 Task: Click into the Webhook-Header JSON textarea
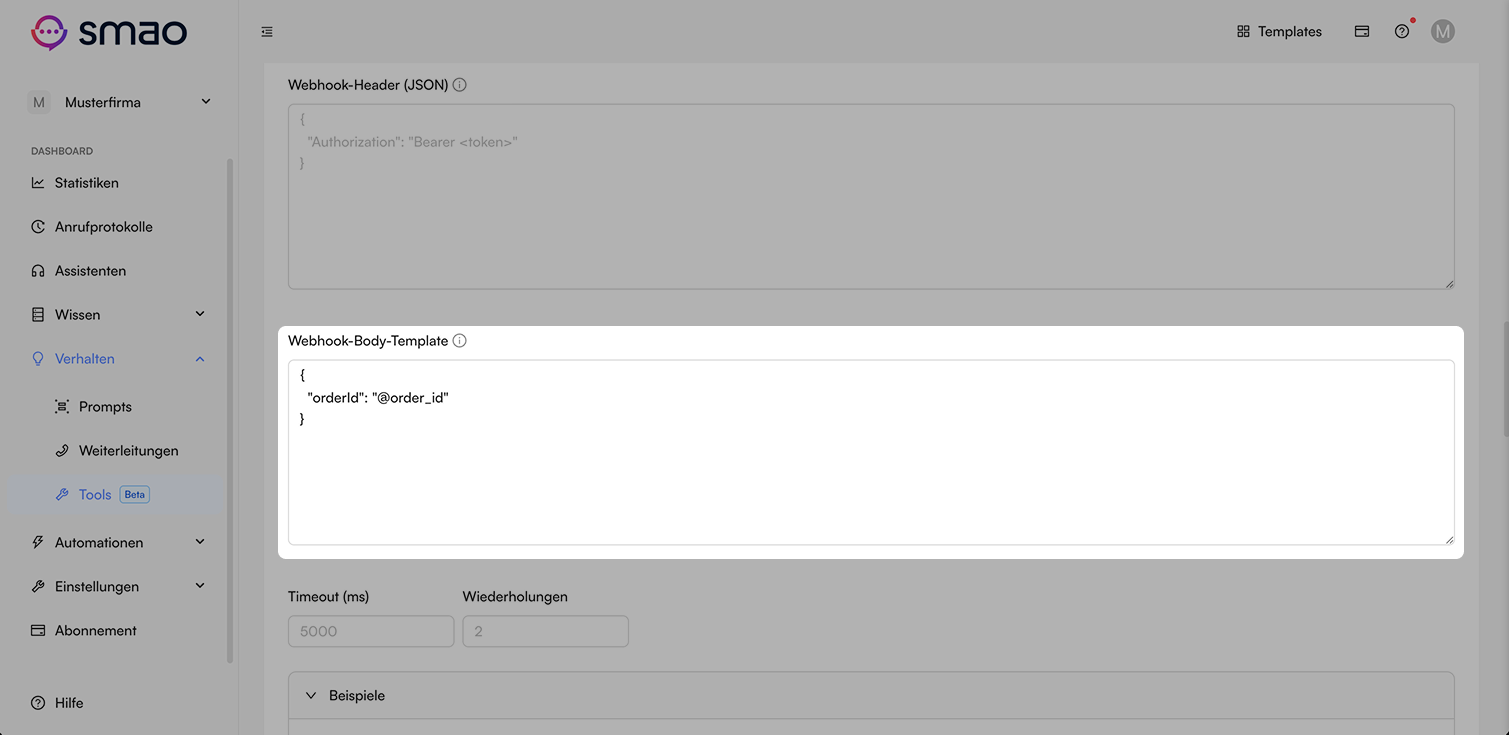click(871, 197)
